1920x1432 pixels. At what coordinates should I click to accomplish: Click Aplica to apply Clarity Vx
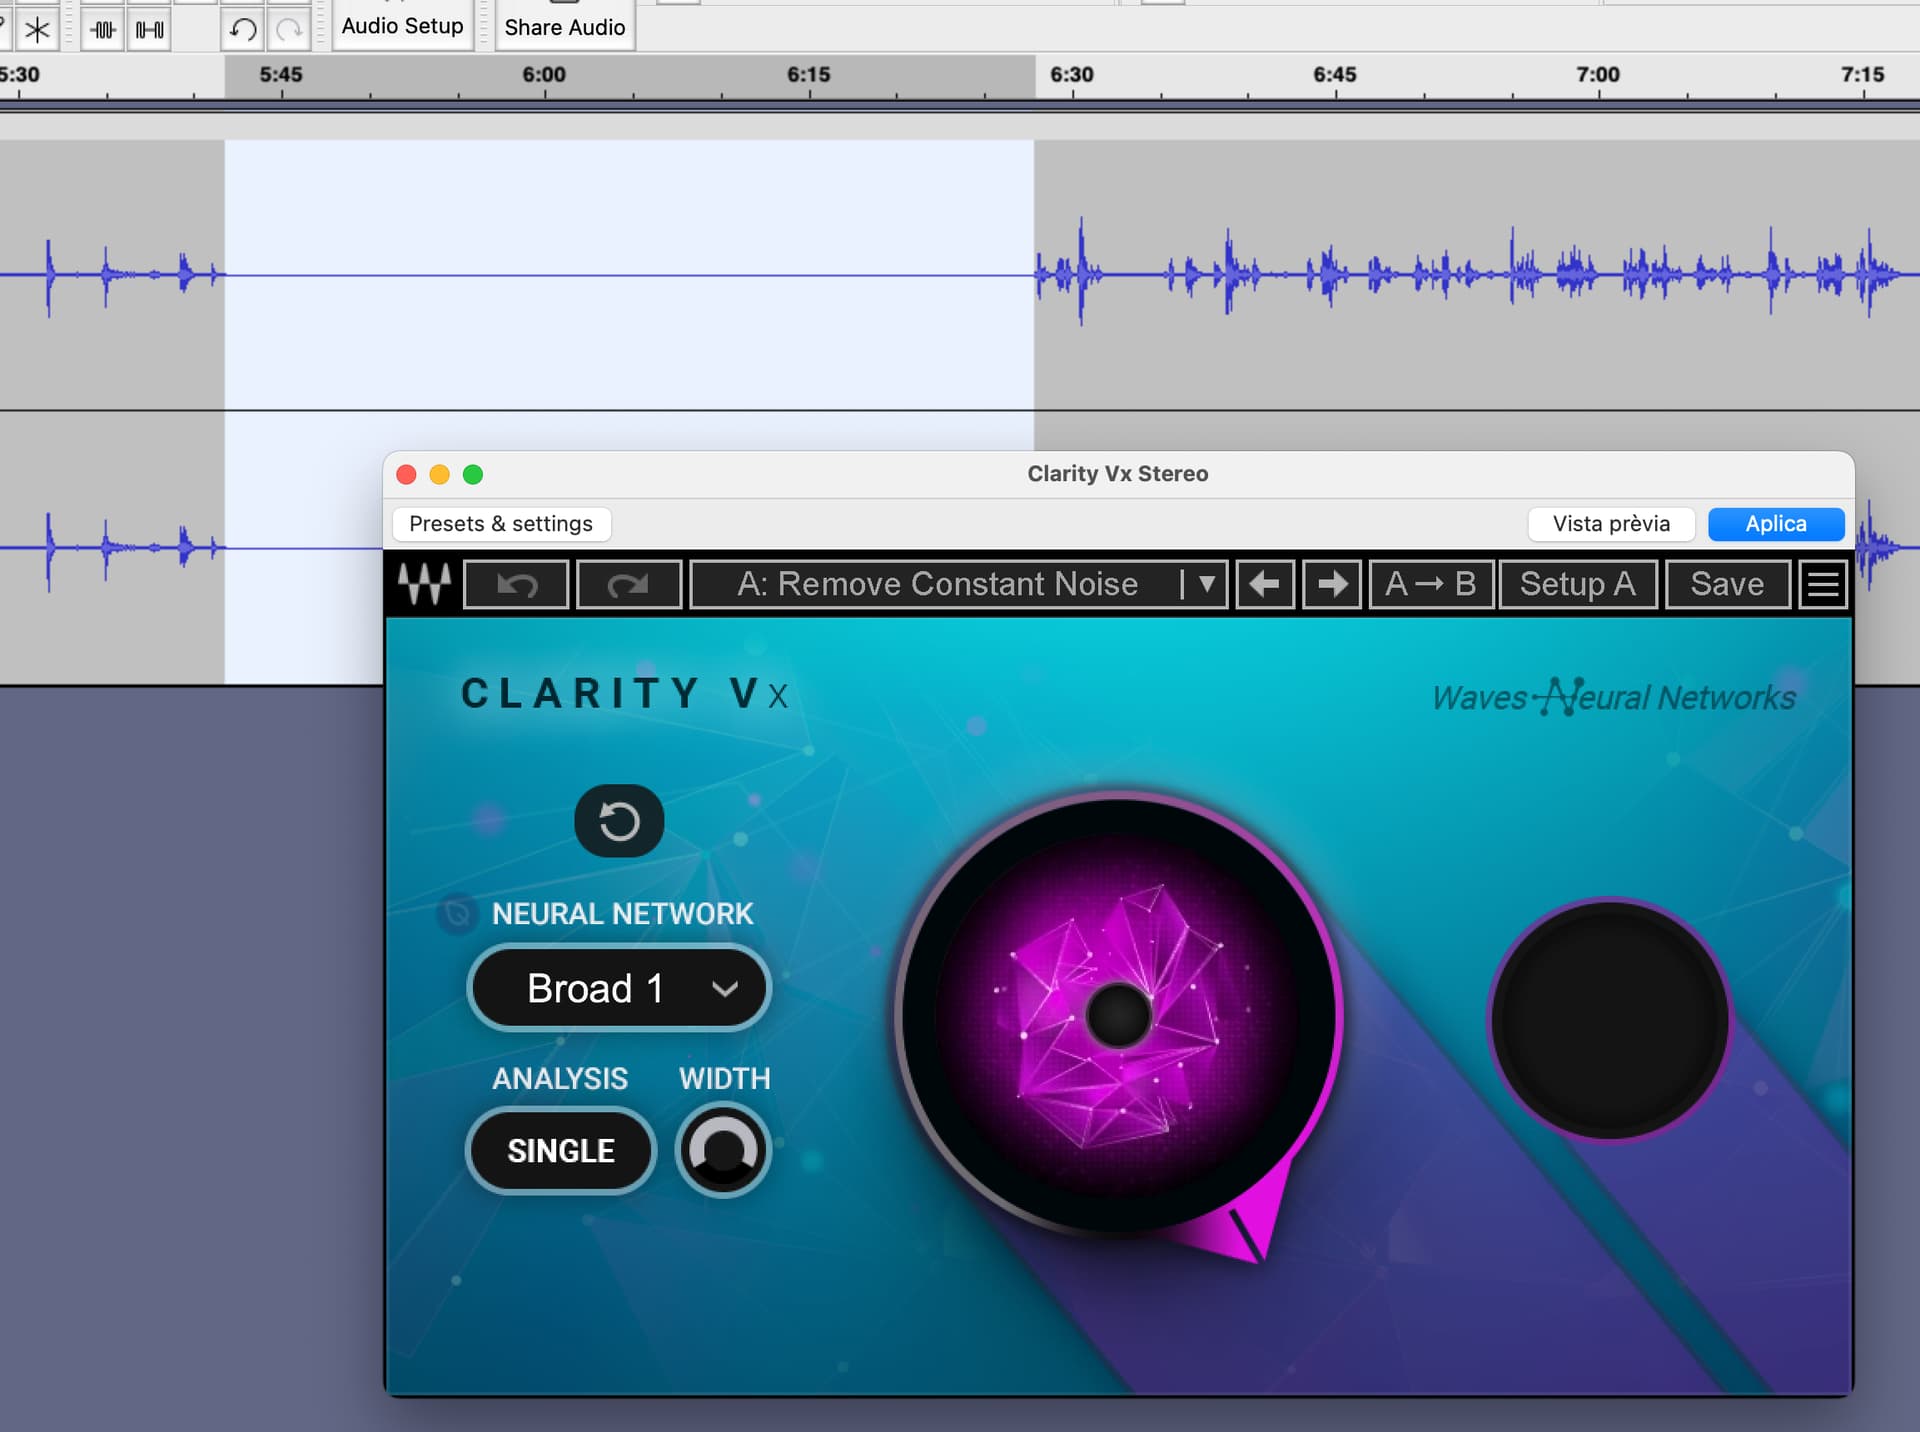click(1776, 524)
